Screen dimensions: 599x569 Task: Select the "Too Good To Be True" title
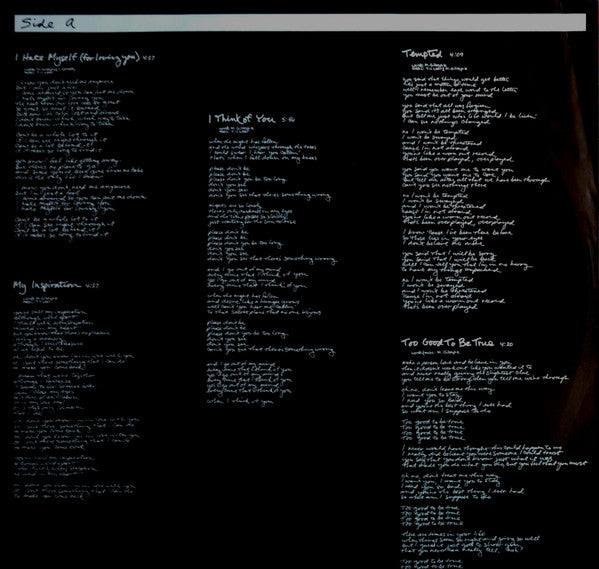tap(447, 342)
